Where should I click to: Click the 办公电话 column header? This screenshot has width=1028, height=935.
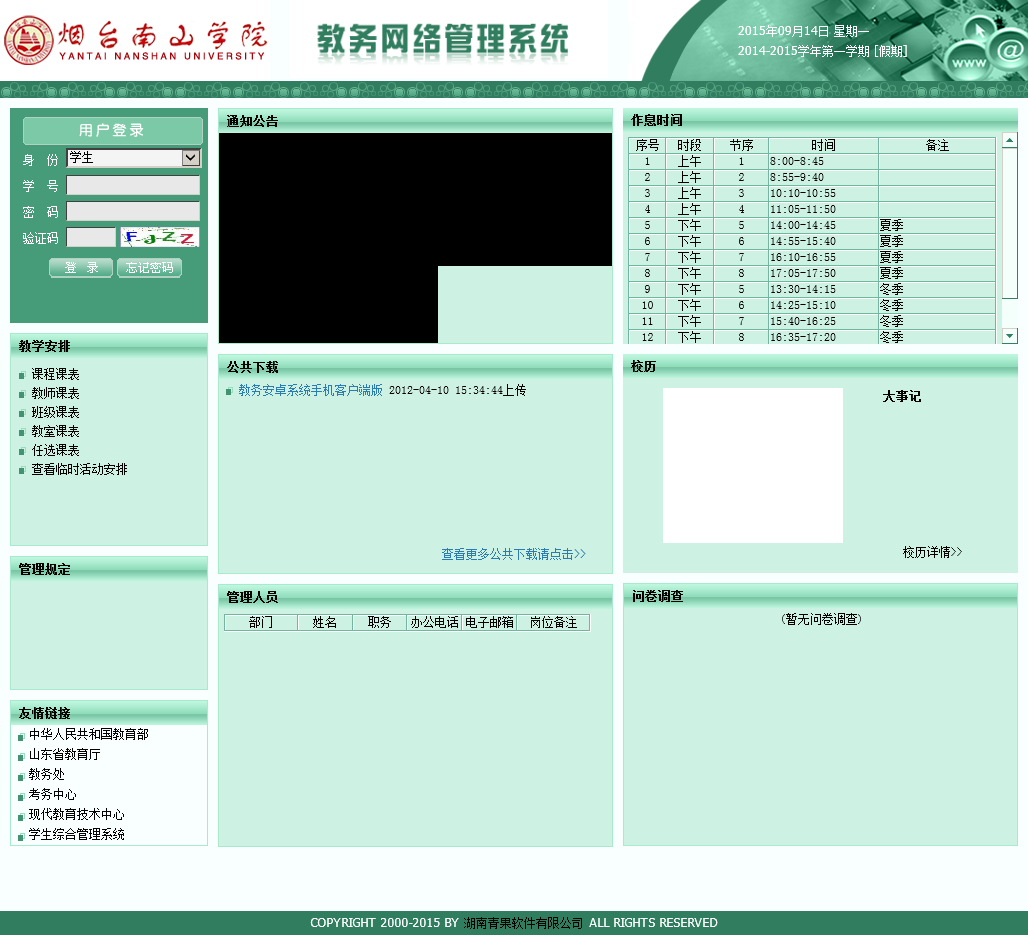point(434,622)
